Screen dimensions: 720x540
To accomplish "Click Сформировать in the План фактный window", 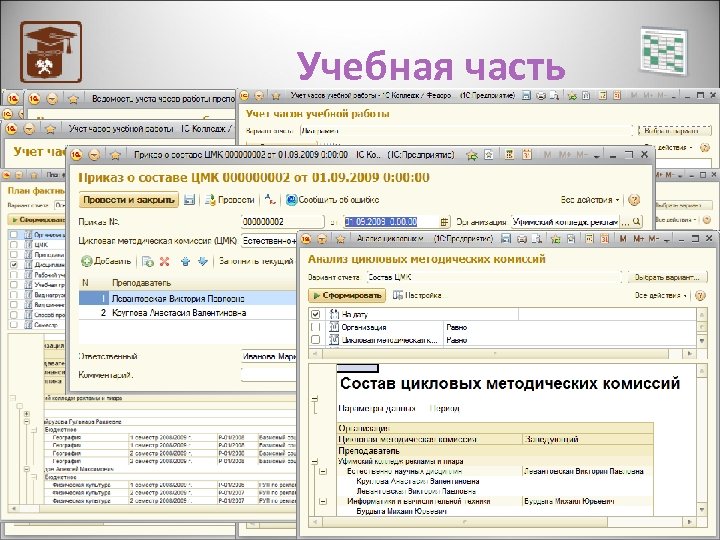I will click(37, 220).
